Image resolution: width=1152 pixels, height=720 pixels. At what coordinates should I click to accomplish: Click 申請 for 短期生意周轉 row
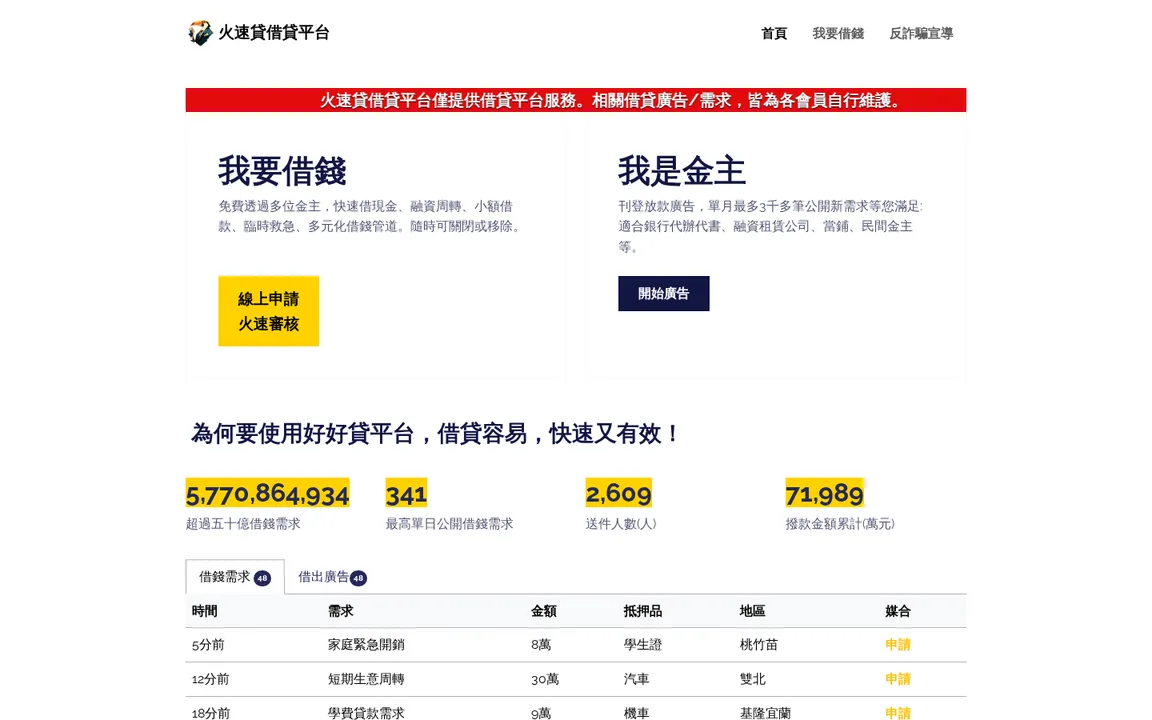pyautogui.click(x=898, y=679)
